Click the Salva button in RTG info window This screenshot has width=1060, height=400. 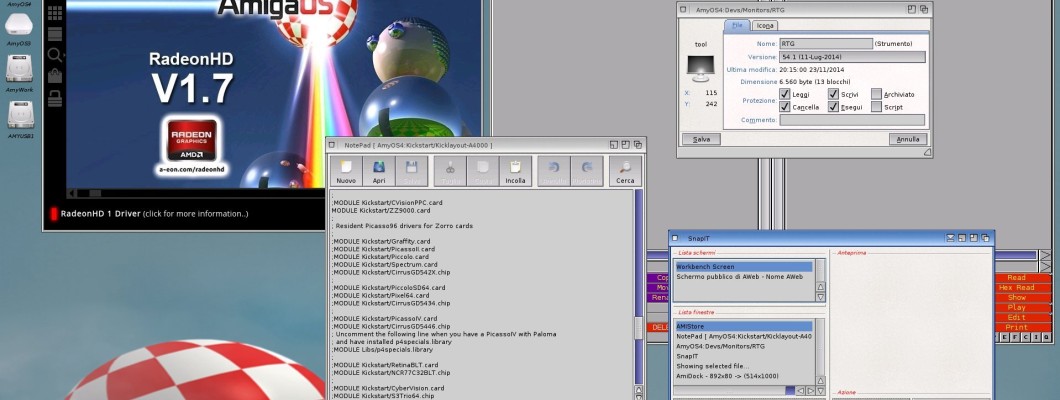click(701, 139)
